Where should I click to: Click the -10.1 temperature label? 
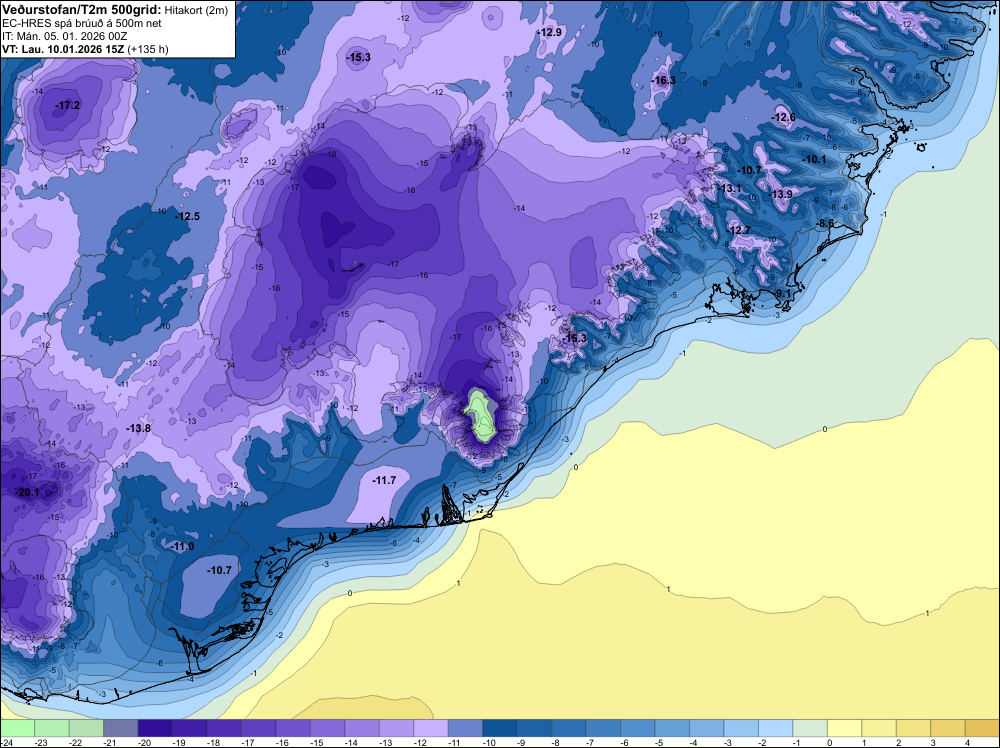pyautogui.click(x=814, y=159)
